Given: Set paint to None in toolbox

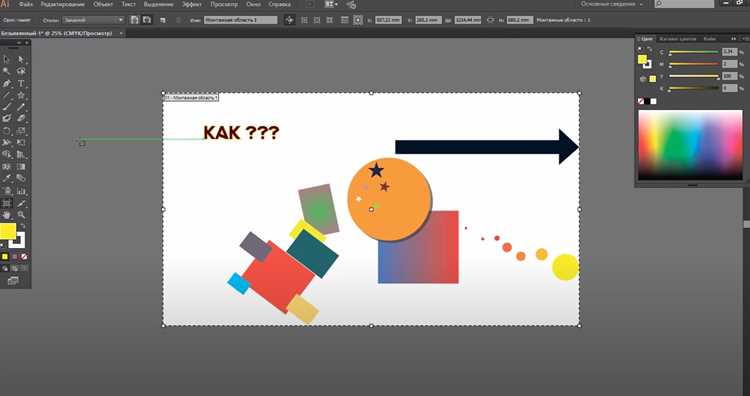Looking at the screenshot, I should [24, 257].
